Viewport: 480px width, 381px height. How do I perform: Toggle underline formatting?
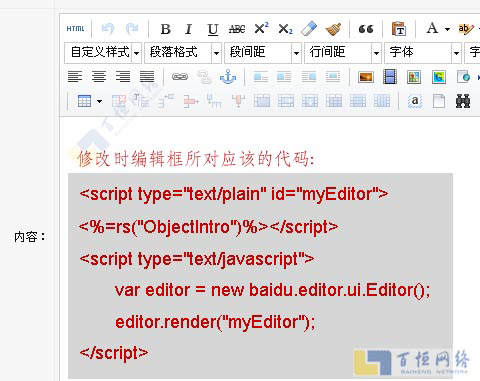tap(213, 29)
